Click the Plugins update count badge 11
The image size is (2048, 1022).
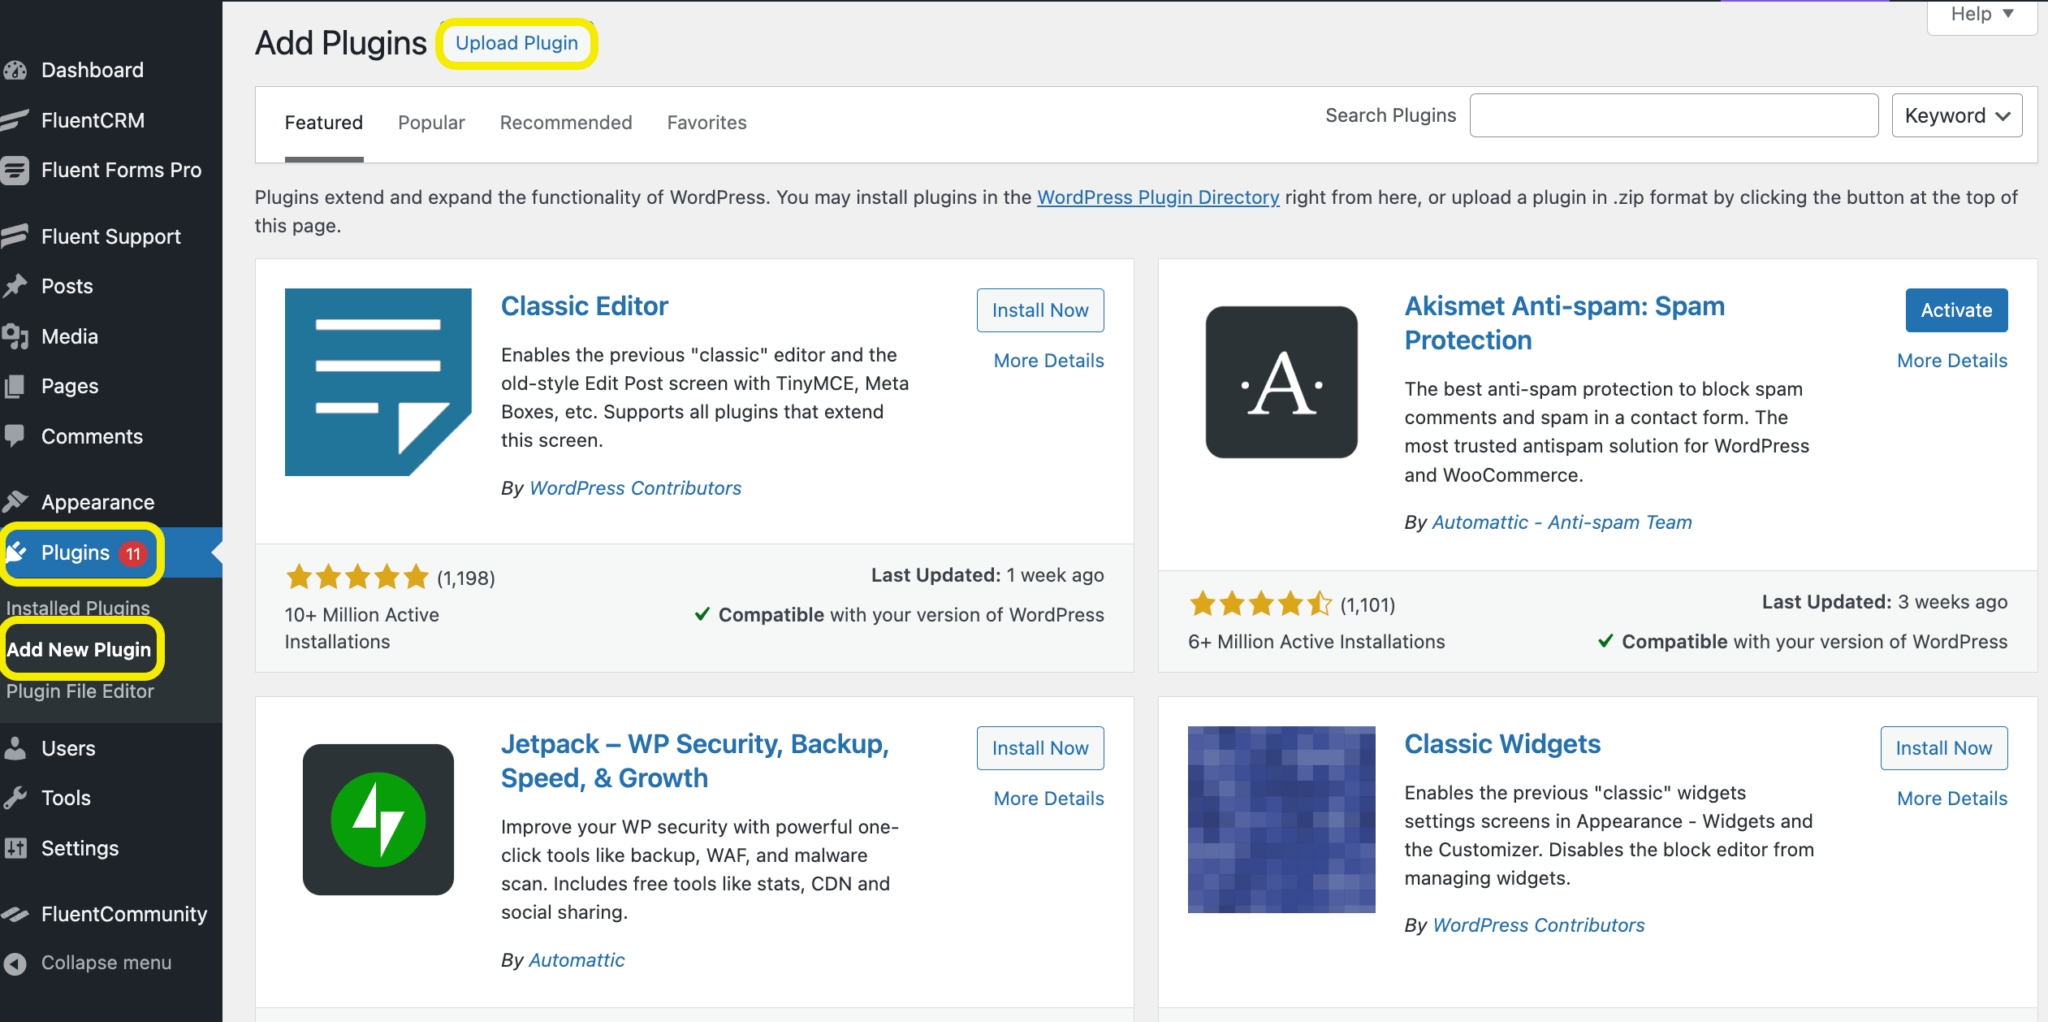[x=133, y=553]
